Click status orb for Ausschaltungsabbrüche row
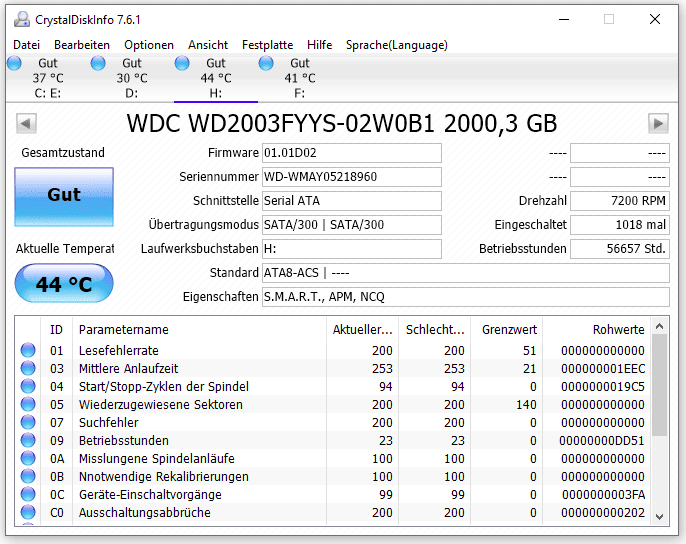The height and width of the screenshot is (544, 686). click(x=28, y=512)
